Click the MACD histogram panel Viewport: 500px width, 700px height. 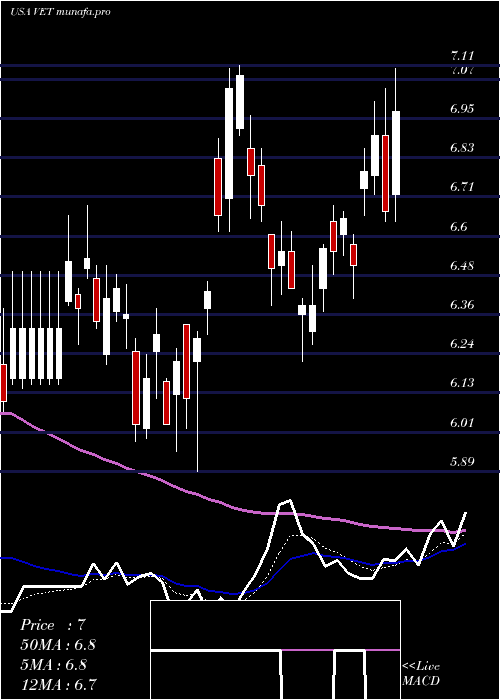point(275,650)
